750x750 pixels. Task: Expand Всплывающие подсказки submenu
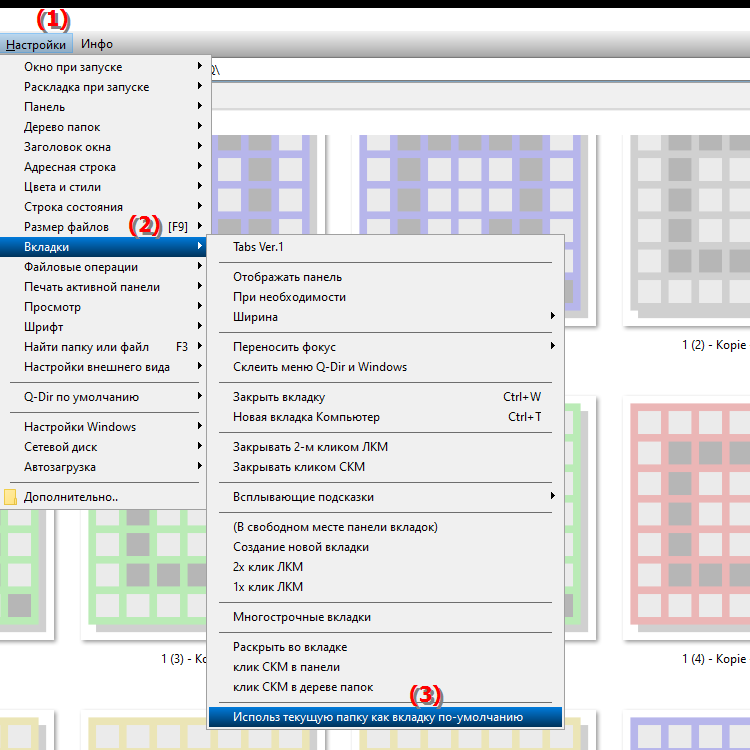point(386,497)
